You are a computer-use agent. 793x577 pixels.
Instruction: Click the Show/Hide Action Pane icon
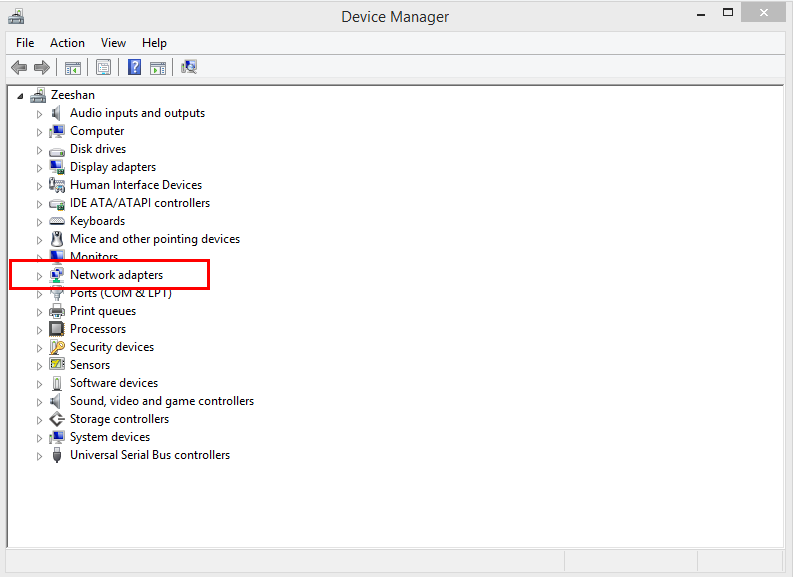158,67
